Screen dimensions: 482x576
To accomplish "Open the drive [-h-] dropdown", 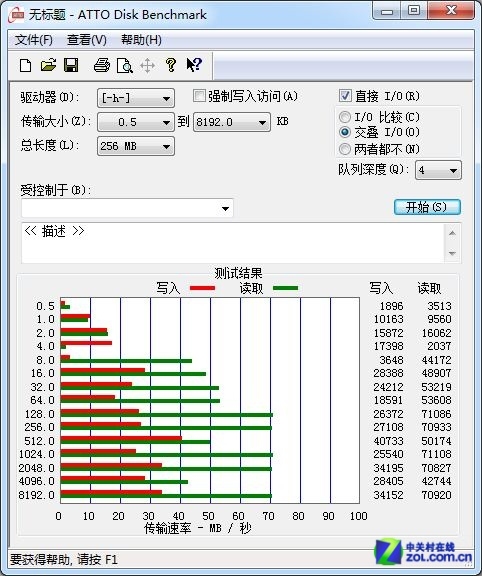I will pos(136,98).
